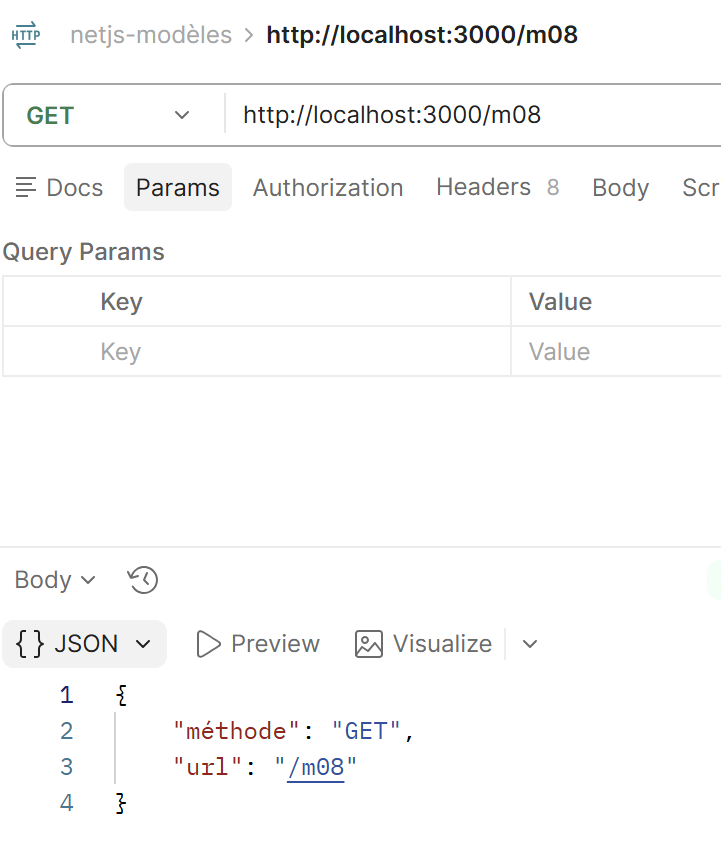Switch to the Authorization tab
The height and width of the screenshot is (846, 721).
coord(328,188)
